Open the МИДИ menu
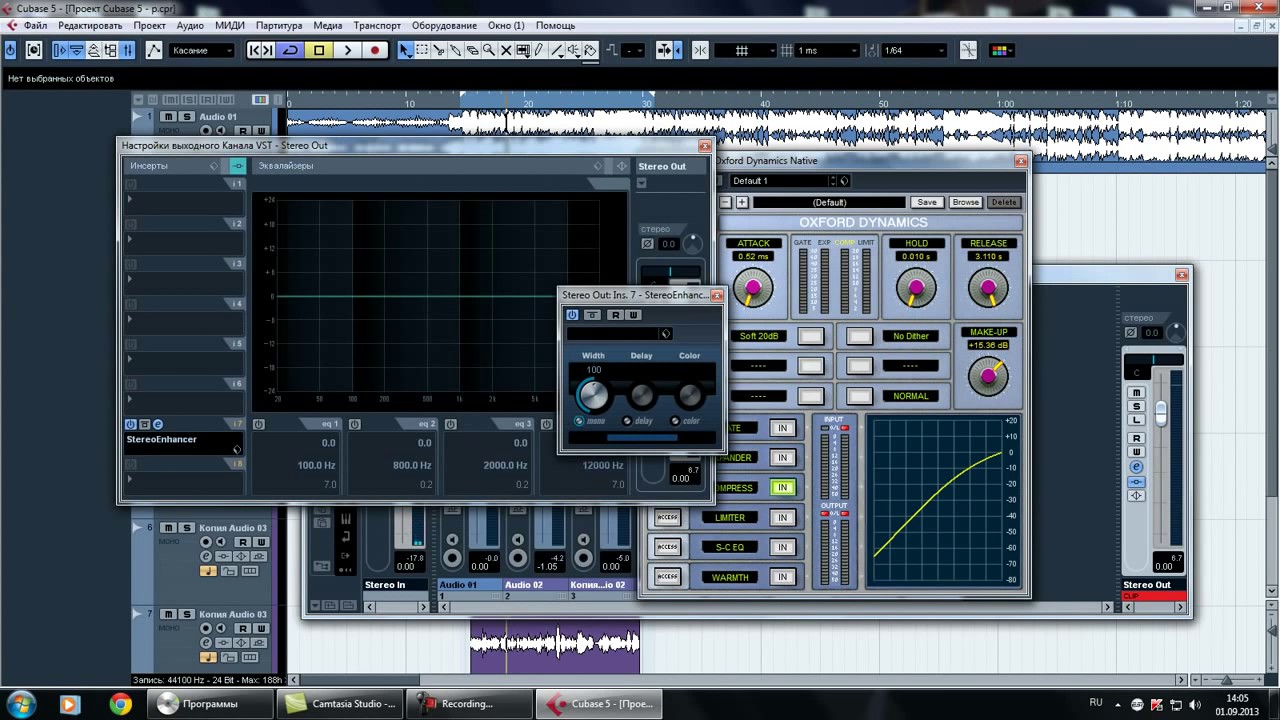 click(x=229, y=25)
